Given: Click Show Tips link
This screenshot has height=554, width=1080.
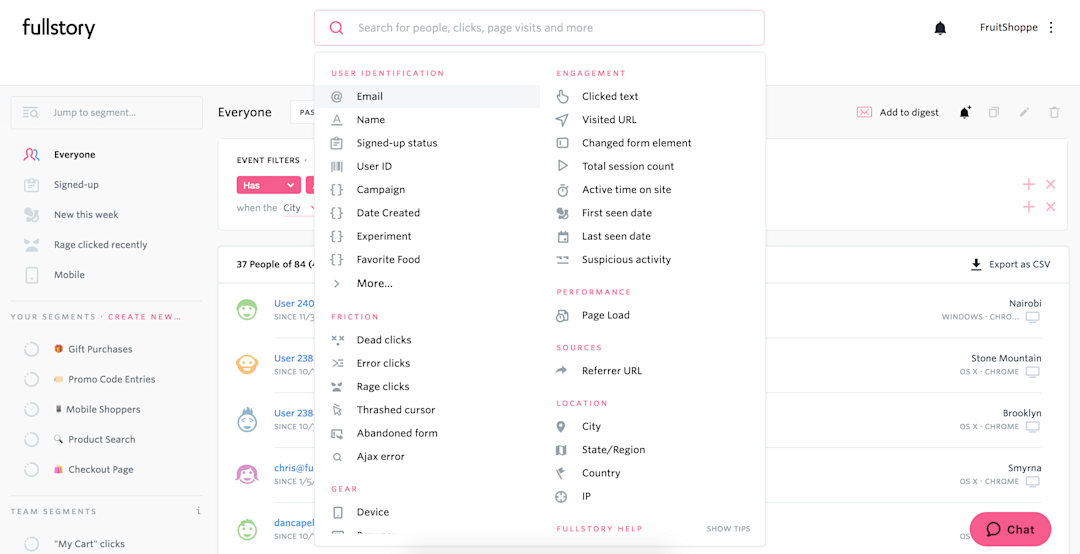Looking at the screenshot, I should click(x=728, y=529).
